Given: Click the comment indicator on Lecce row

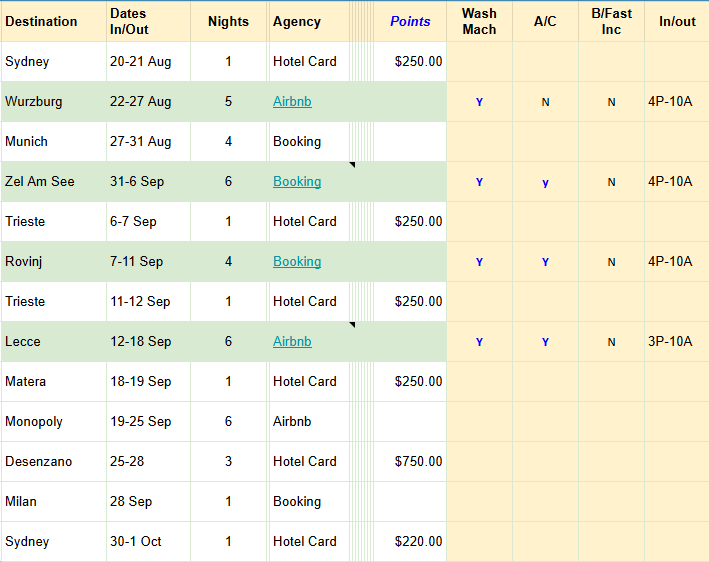Looking at the screenshot, I should point(353,325).
